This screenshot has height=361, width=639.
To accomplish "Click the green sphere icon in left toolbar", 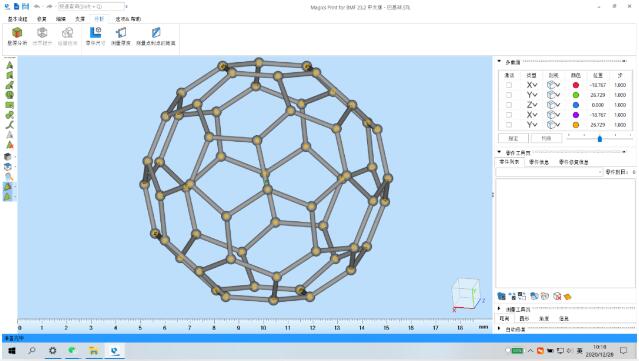I will tap(9, 95).
